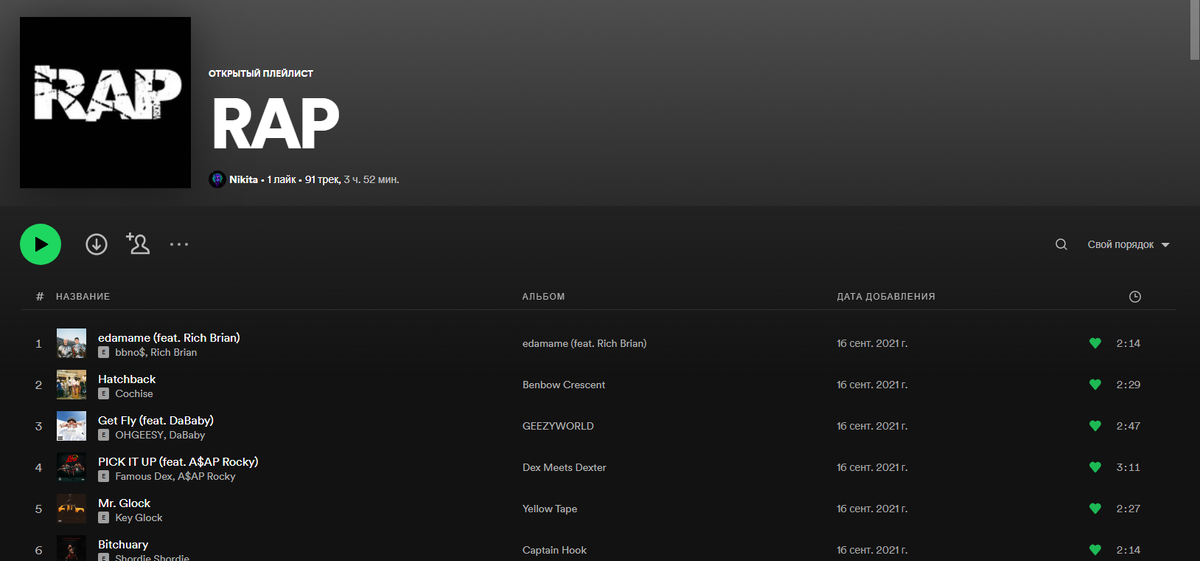Open artist Rich Brian under edamame
Image resolution: width=1200 pixels, height=561 pixels.
(x=173, y=352)
